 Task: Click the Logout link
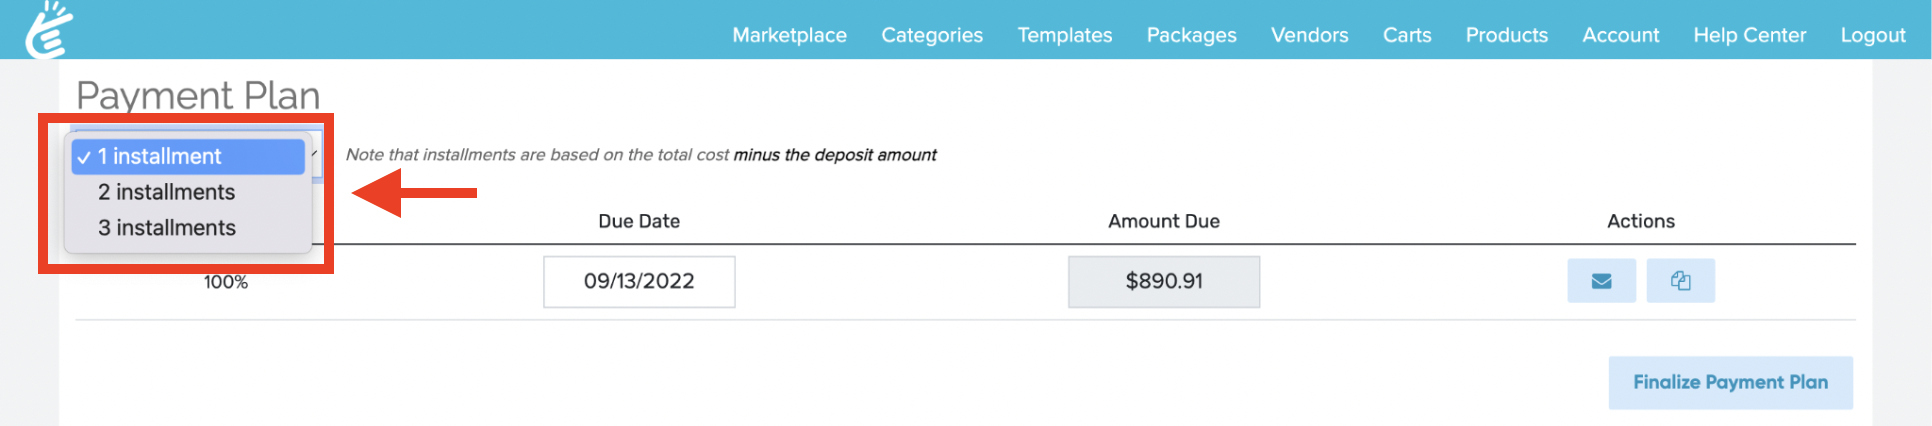[1872, 35]
